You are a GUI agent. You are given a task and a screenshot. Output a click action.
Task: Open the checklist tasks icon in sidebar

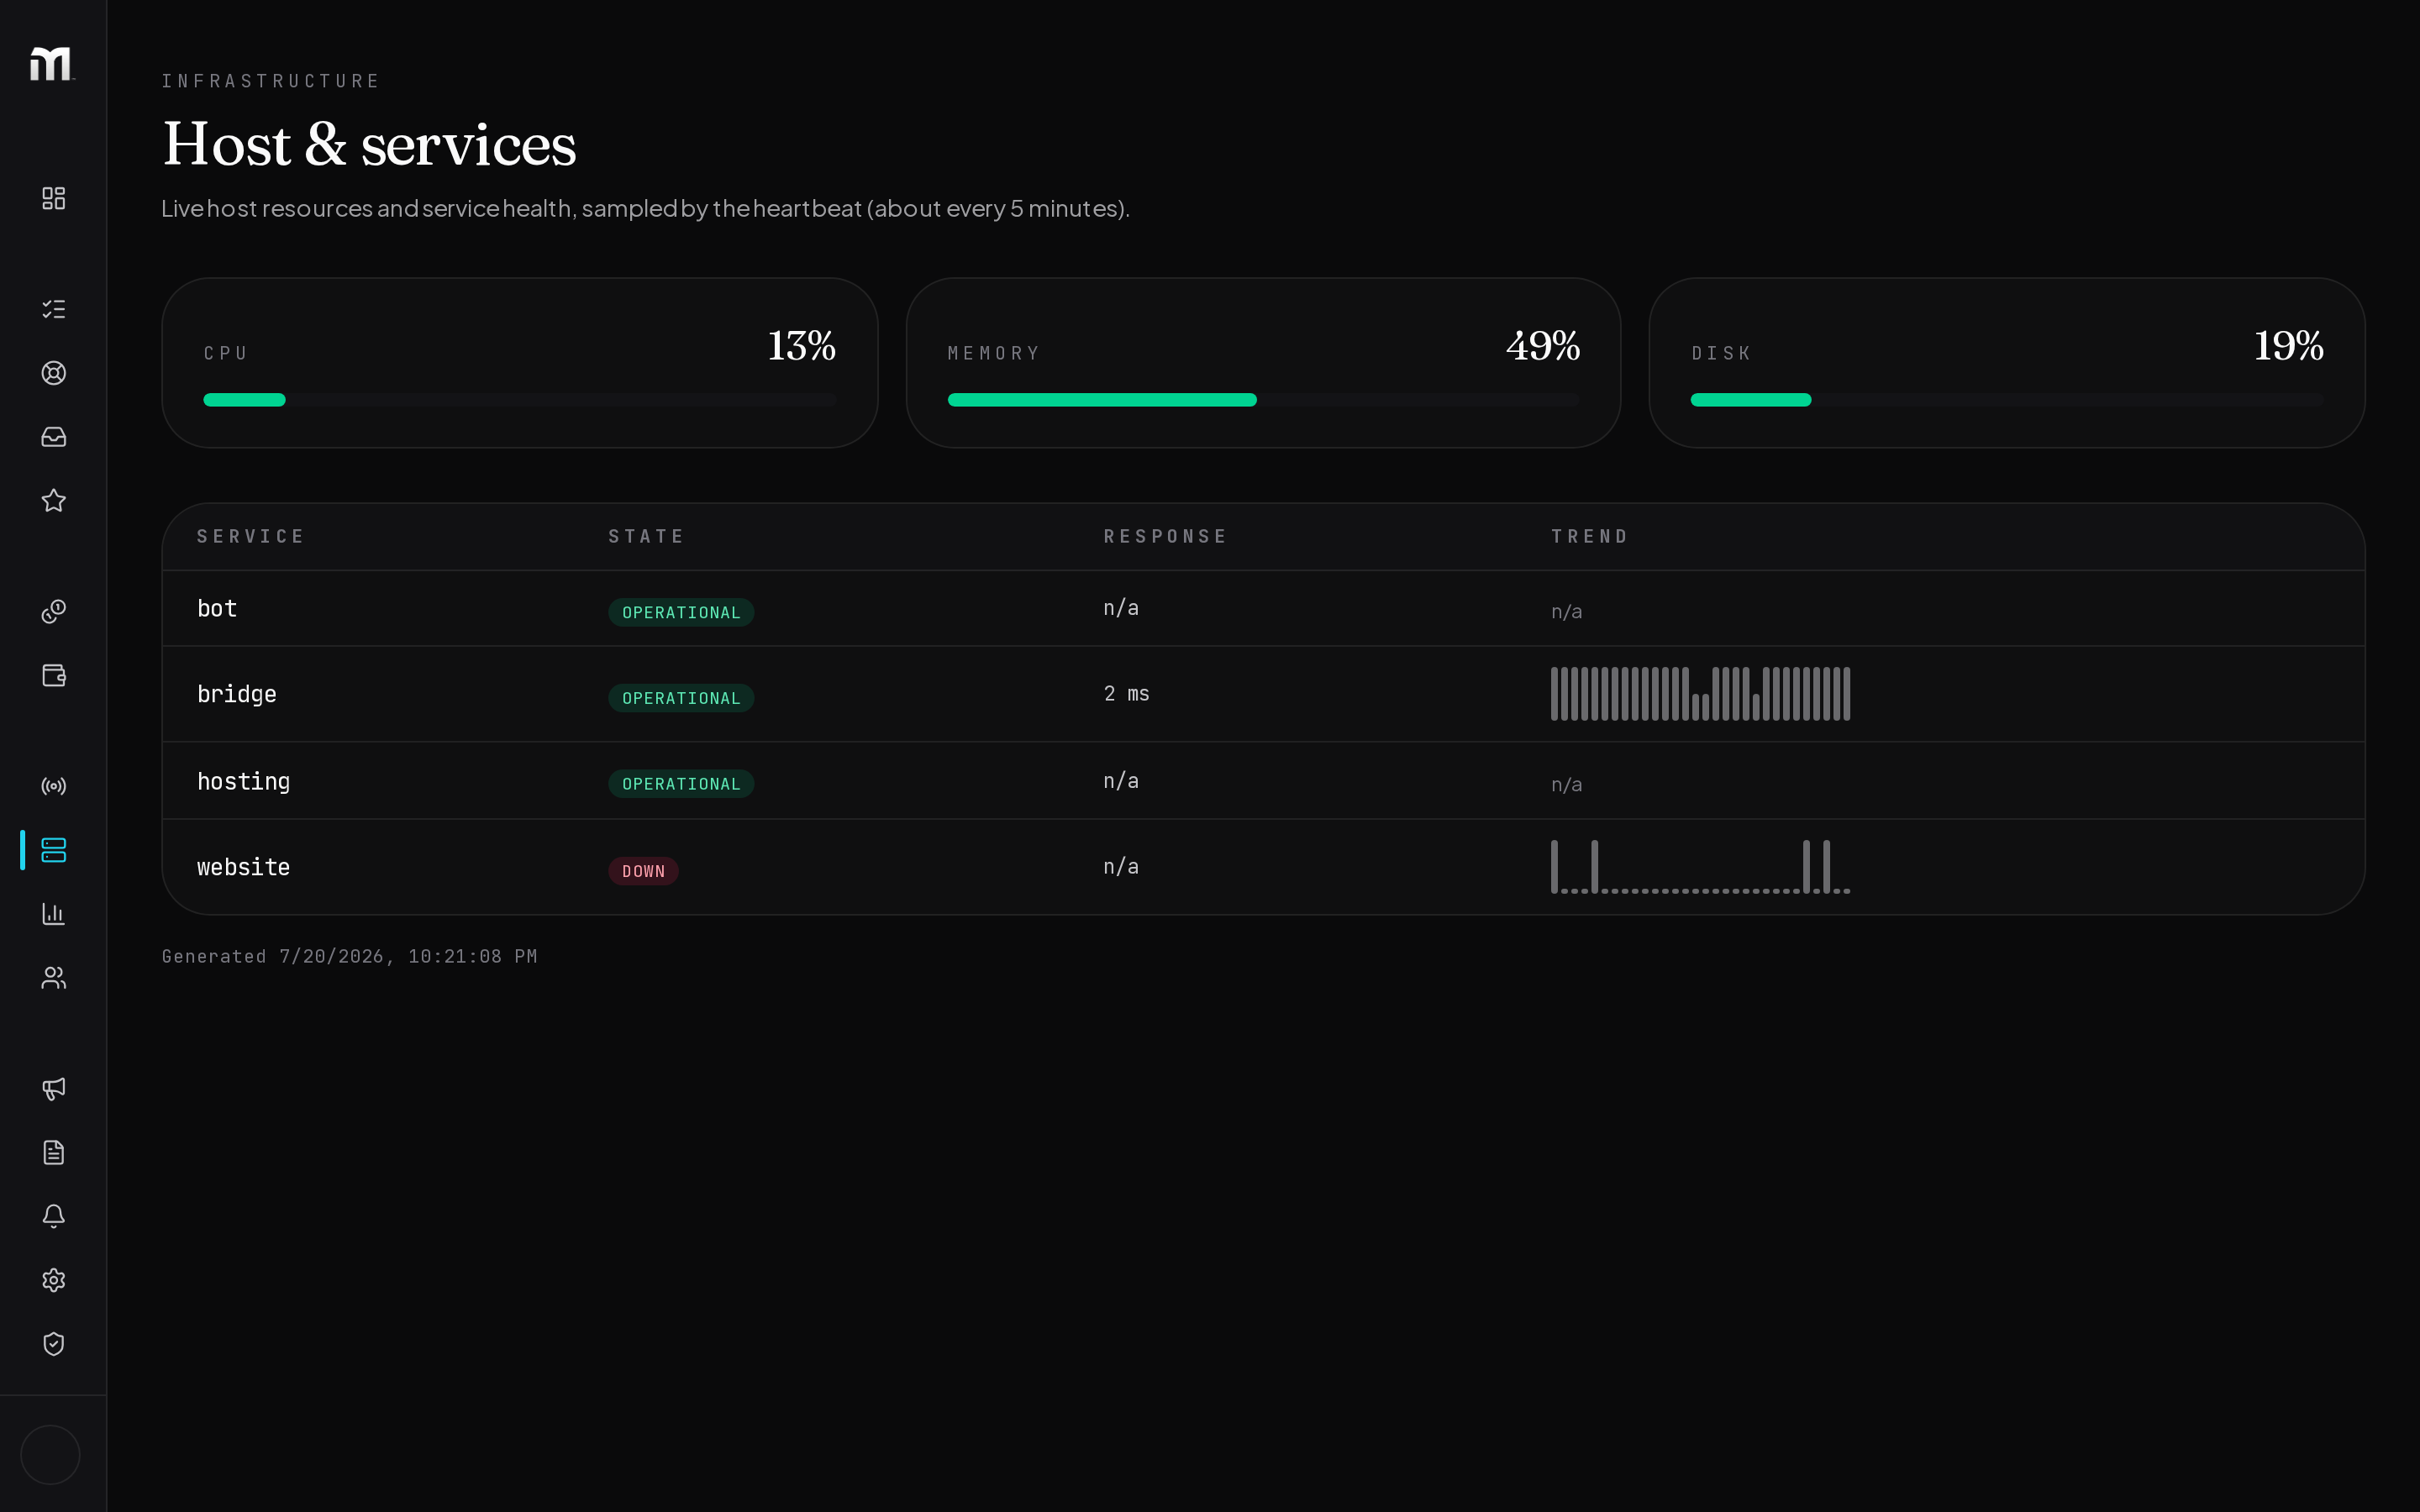(54, 309)
